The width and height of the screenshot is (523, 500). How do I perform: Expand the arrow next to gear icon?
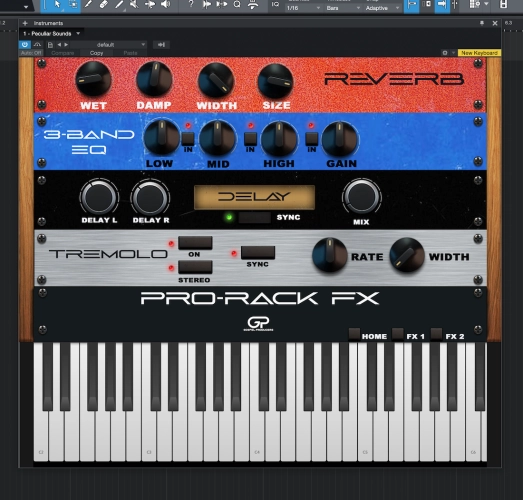pyautogui.click(x=453, y=53)
